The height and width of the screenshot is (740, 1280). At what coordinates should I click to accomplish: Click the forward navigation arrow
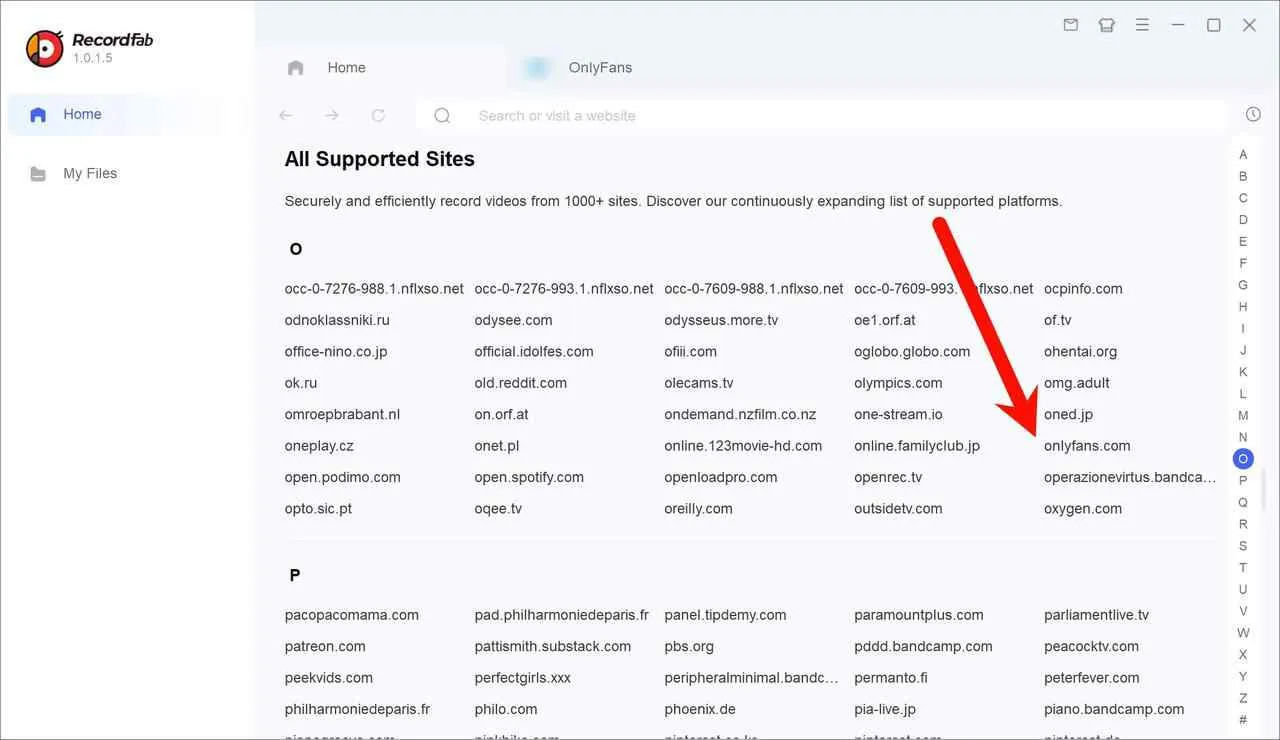[331, 115]
